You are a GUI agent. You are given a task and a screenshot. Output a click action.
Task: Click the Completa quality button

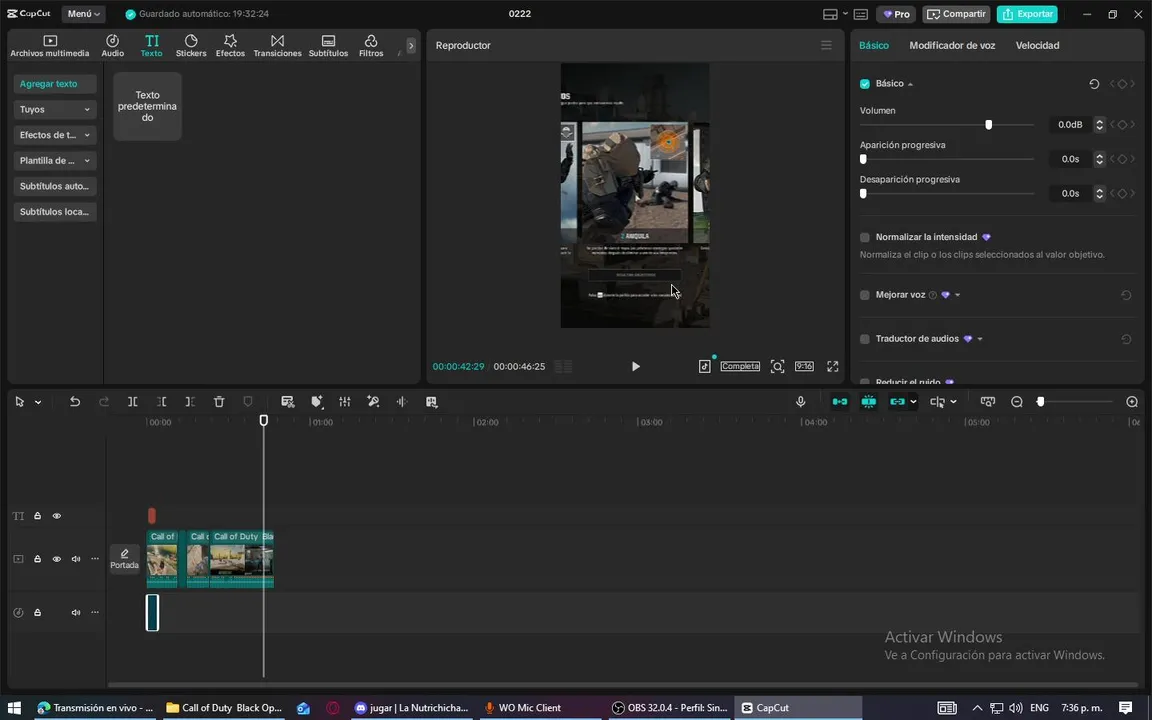click(x=740, y=366)
